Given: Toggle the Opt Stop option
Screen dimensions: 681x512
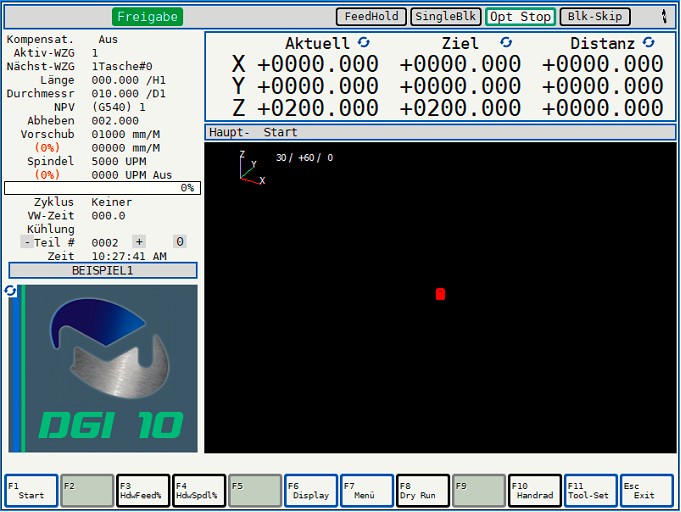Looking at the screenshot, I should tap(520, 17).
